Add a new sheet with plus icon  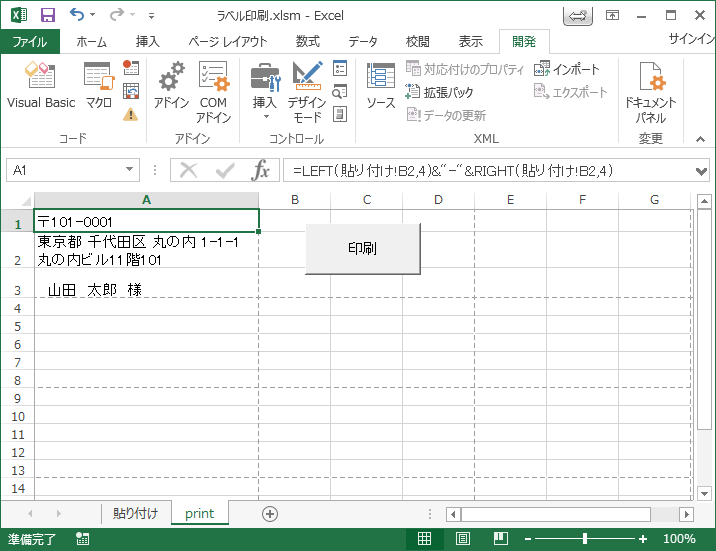[x=270, y=514]
